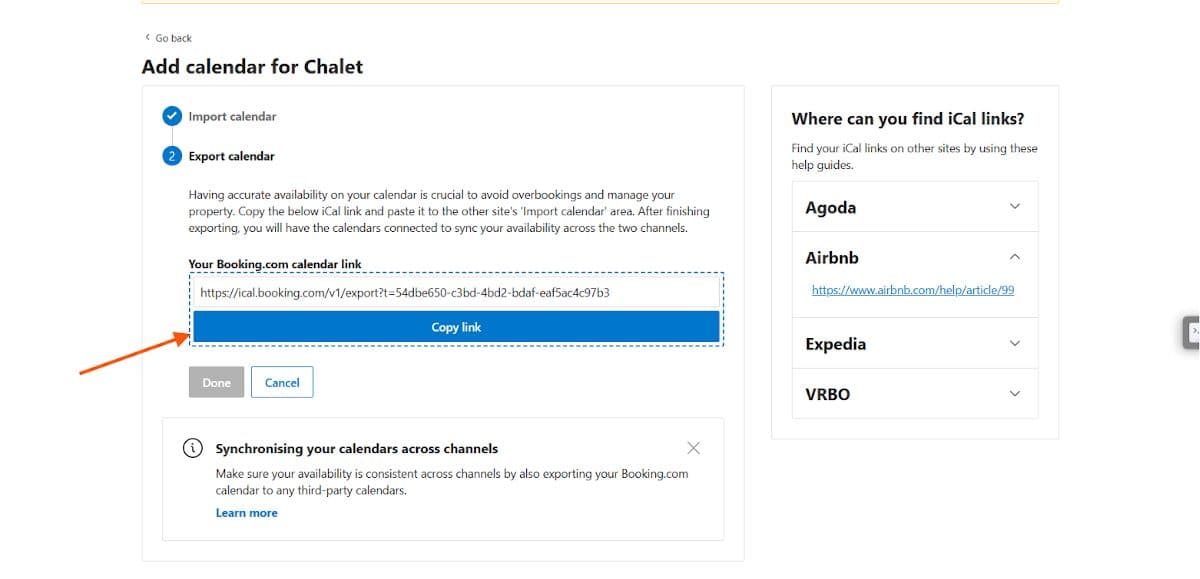Cancel adding the calendar
The image size is (1200, 579).
[x=282, y=382]
